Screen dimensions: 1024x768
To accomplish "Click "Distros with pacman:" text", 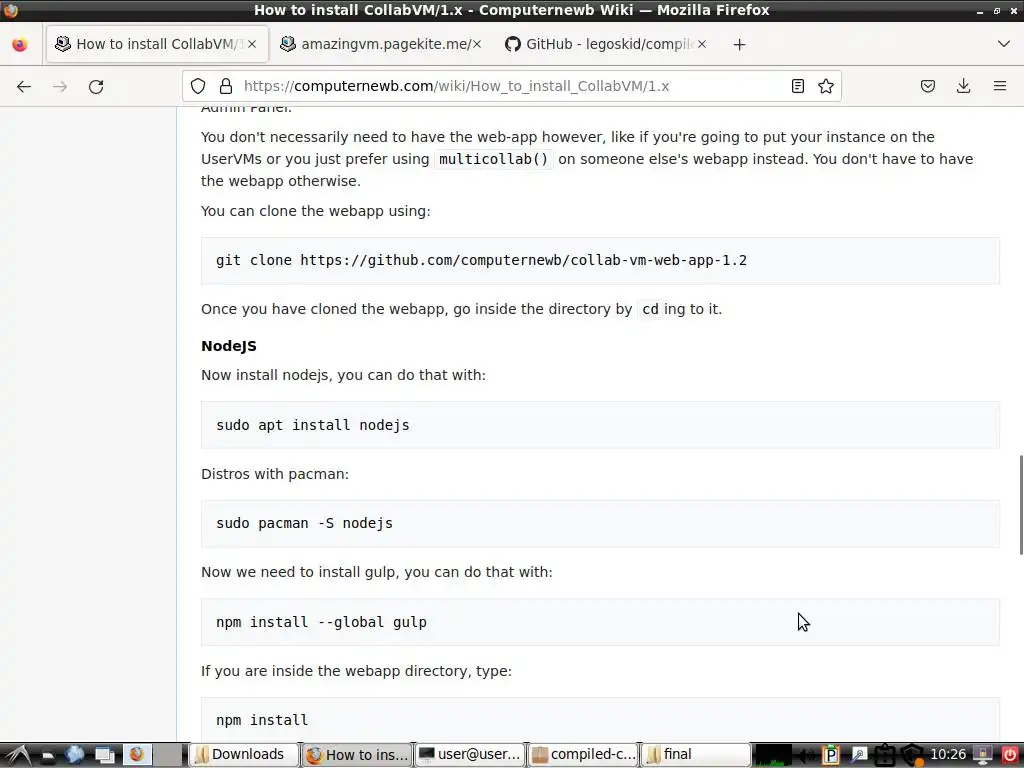I will pos(275,474).
